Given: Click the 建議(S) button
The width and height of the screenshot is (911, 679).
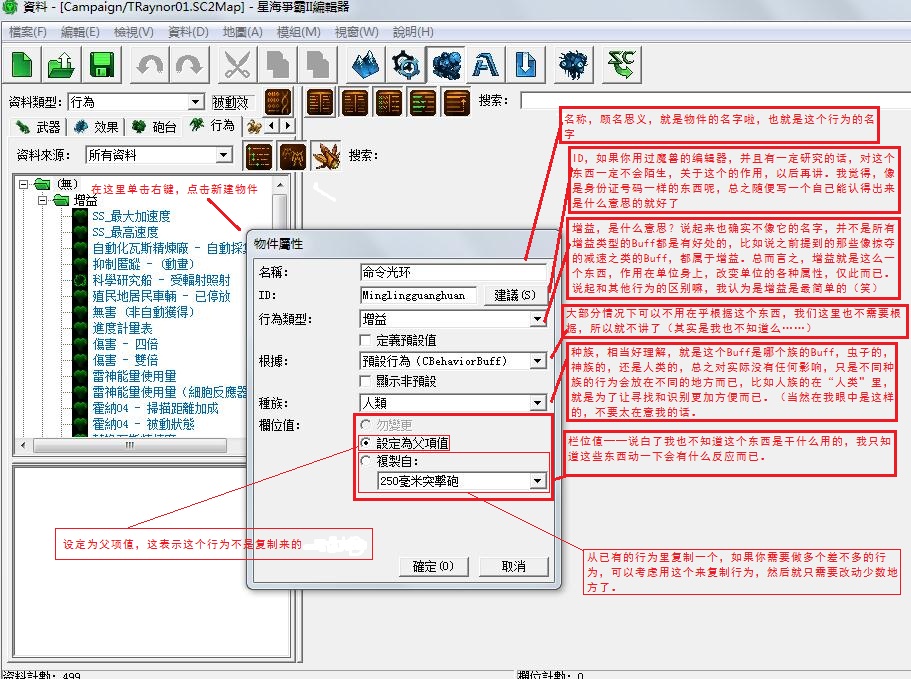Looking at the screenshot, I should 515,295.
